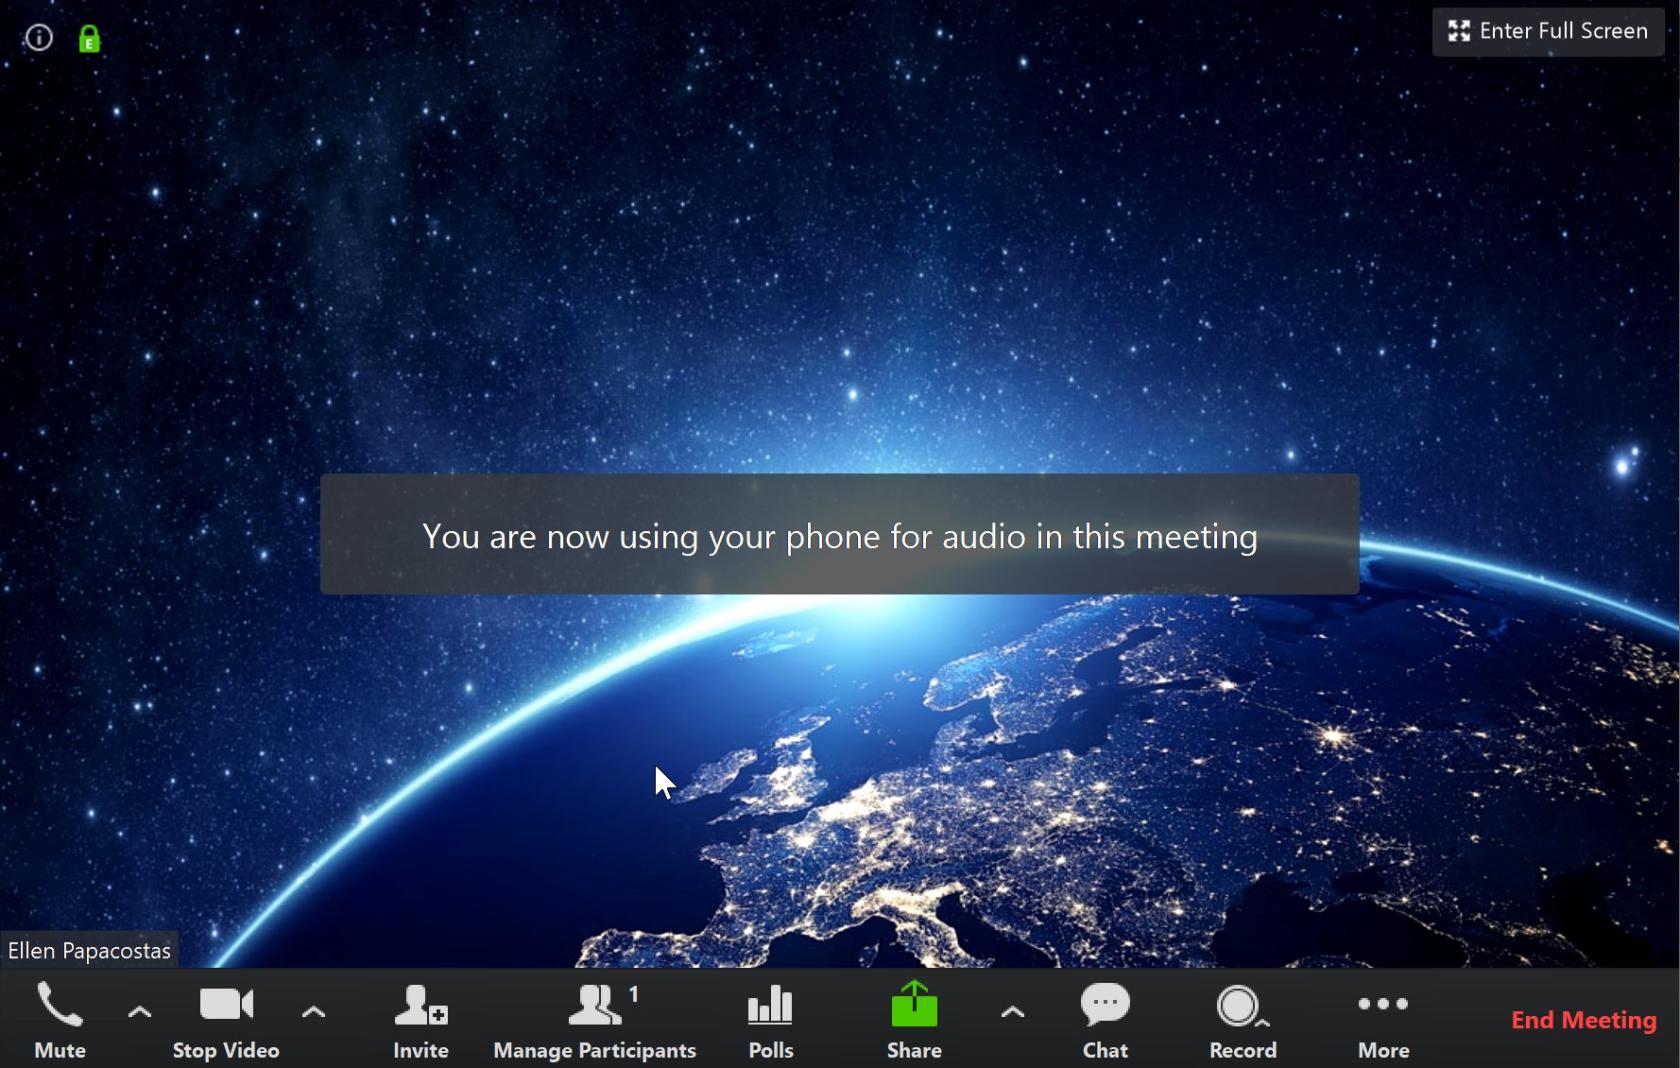This screenshot has width=1680, height=1068.
Task: Mute the phone audio
Action: point(60,1020)
